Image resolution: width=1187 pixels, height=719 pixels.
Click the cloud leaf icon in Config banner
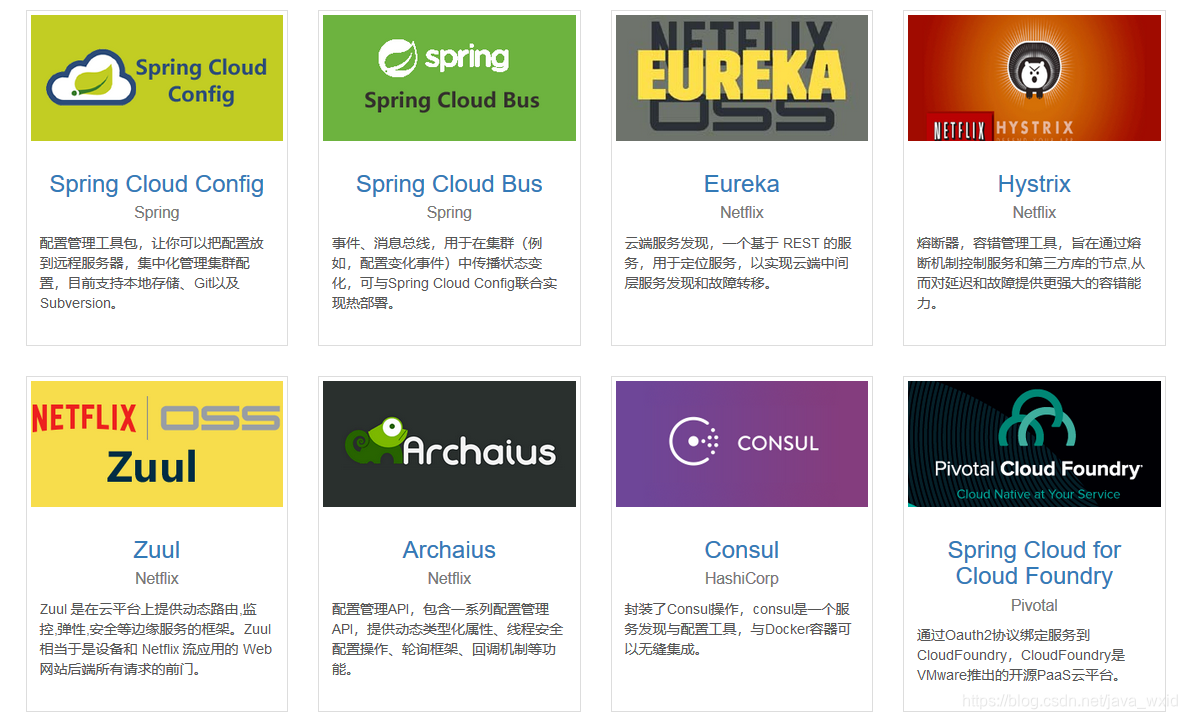[91, 79]
